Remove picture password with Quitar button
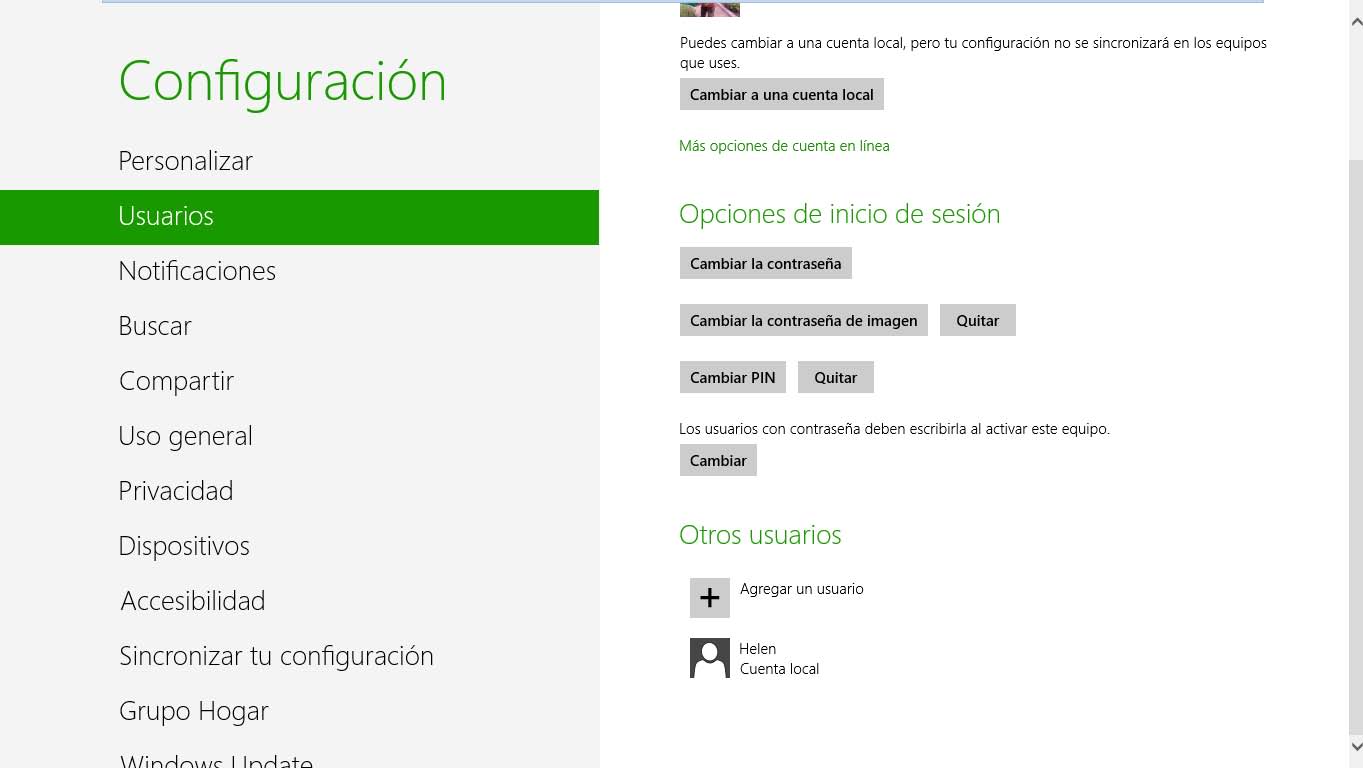This screenshot has width=1363, height=768. pos(977,321)
